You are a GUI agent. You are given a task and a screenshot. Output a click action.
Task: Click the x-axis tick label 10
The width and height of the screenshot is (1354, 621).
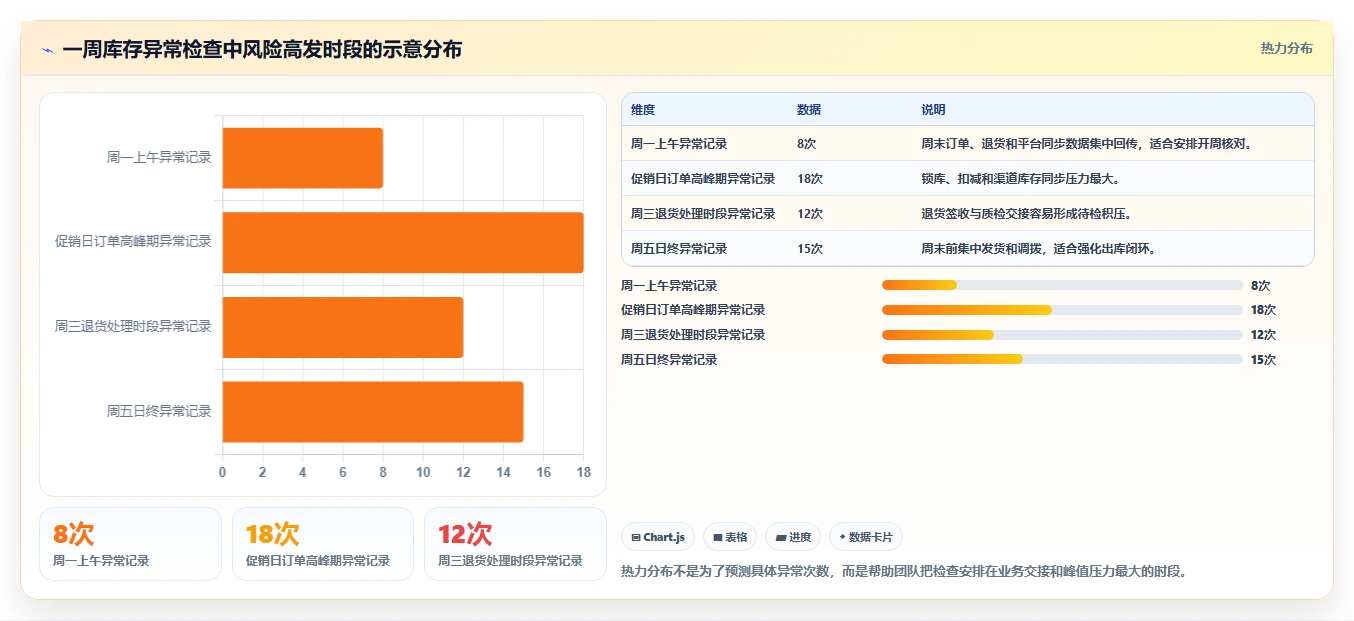[x=423, y=472]
